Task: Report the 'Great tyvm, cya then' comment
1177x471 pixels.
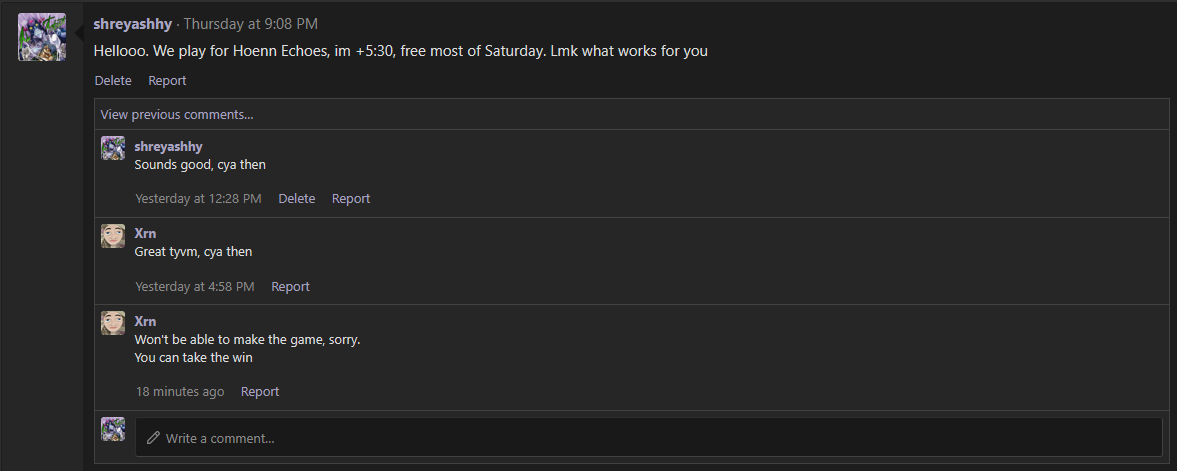Action: (290, 286)
